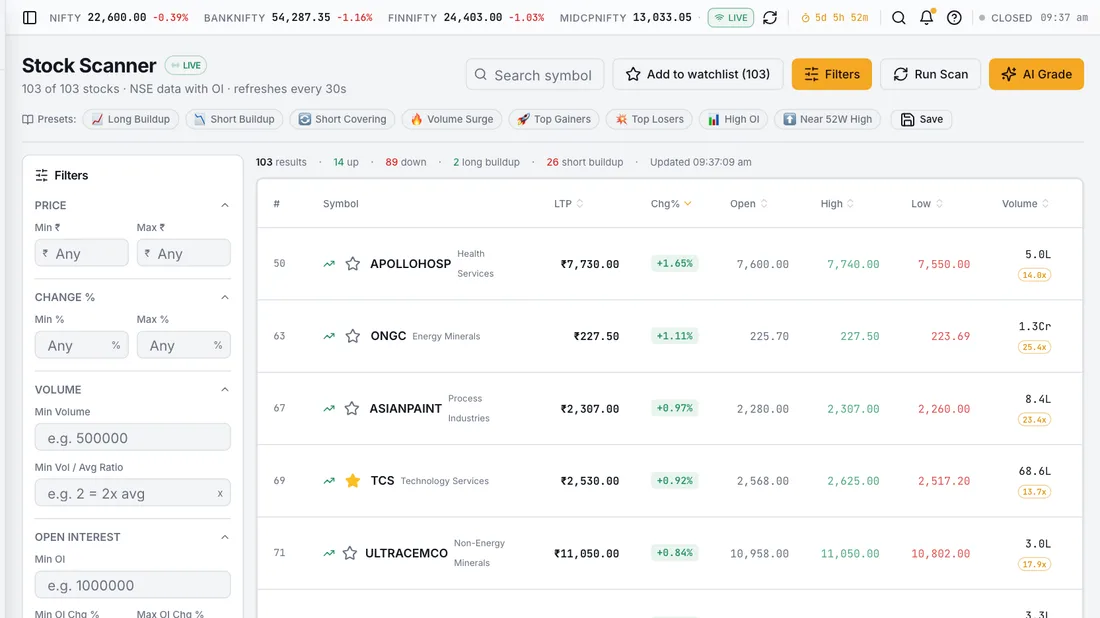Open the help question mark icon
Viewport: 1100px width, 618px height.
point(954,18)
